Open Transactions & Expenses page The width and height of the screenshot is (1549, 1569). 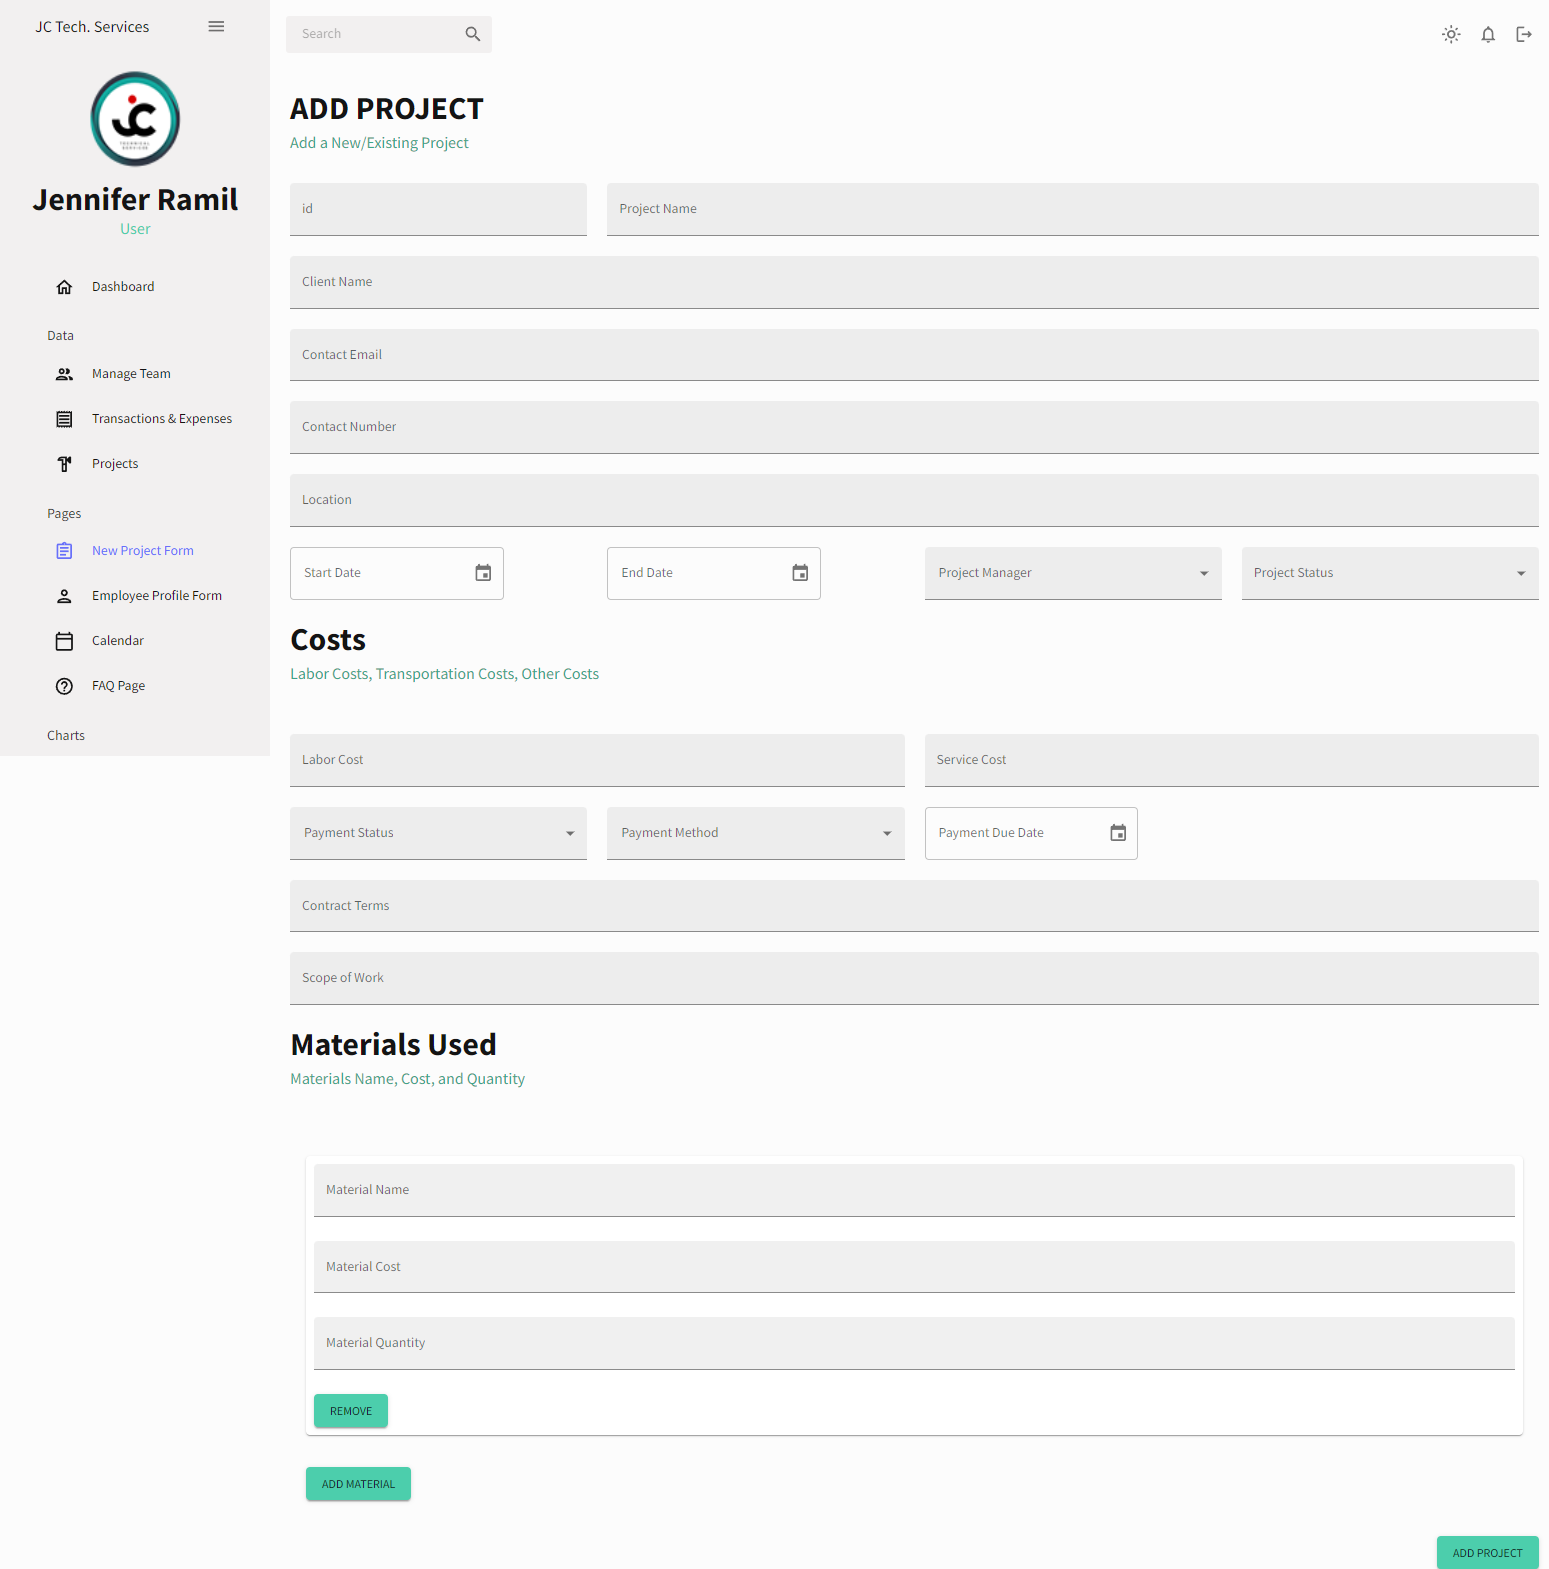pyautogui.click(x=161, y=419)
